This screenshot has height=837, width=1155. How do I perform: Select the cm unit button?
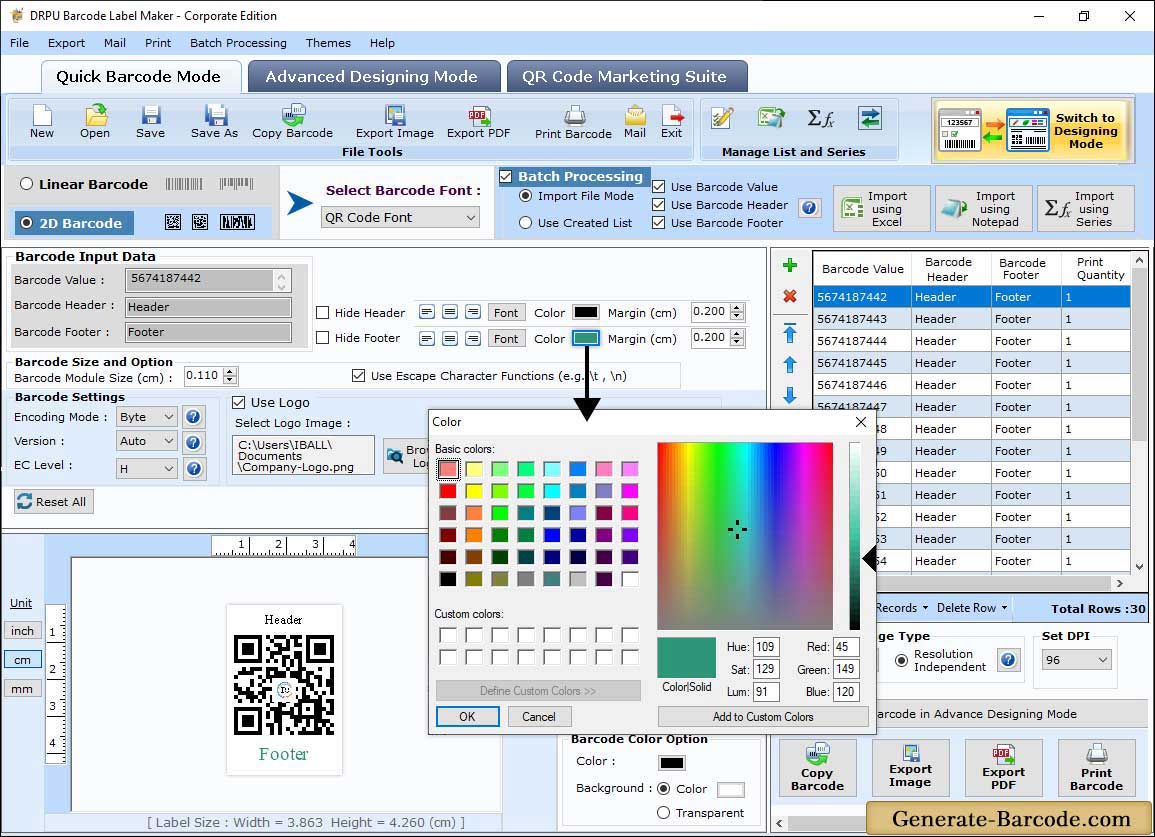pos(22,659)
